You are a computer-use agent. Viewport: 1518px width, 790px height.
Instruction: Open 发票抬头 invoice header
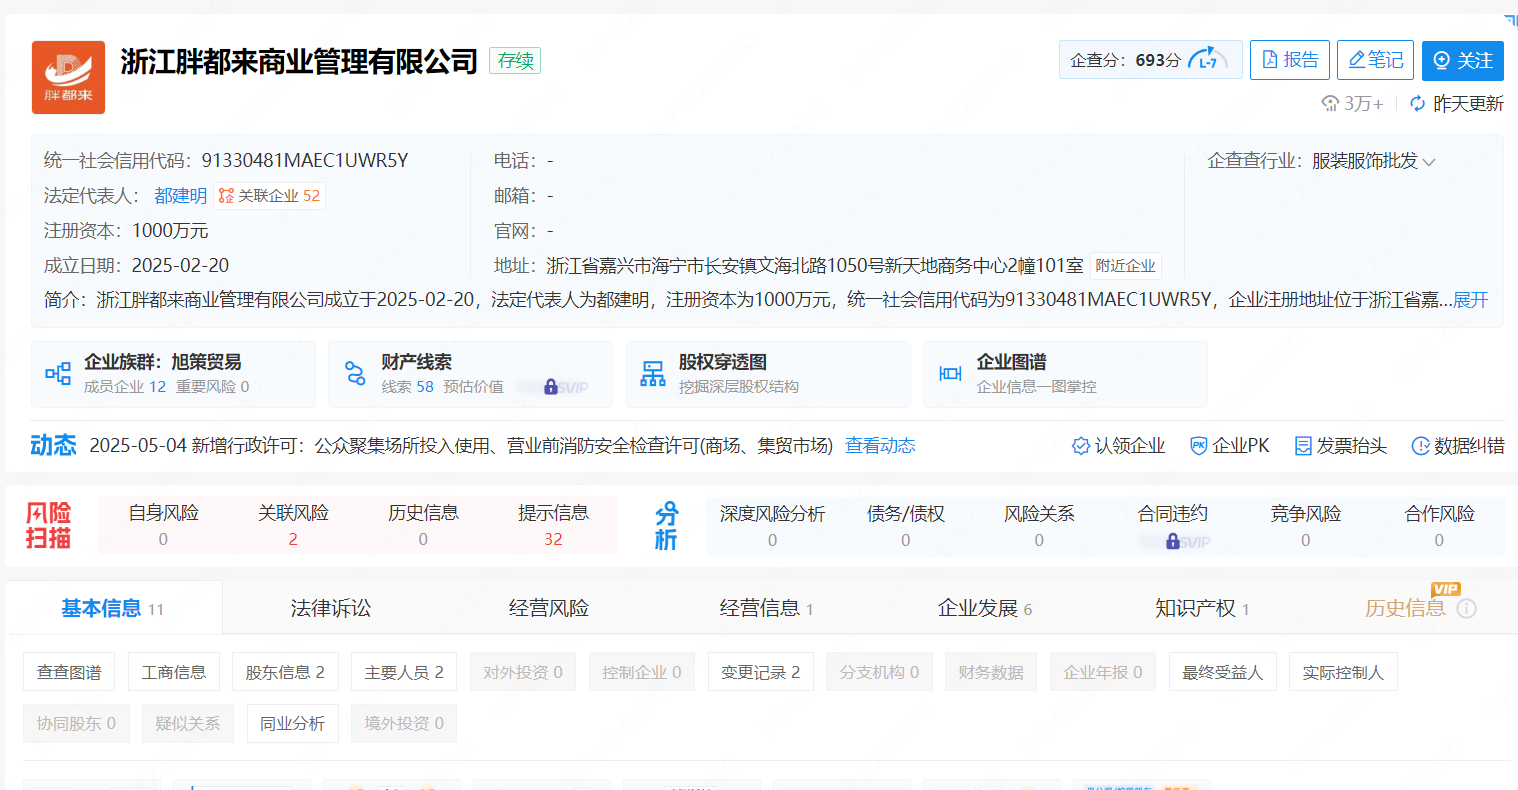click(1341, 446)
